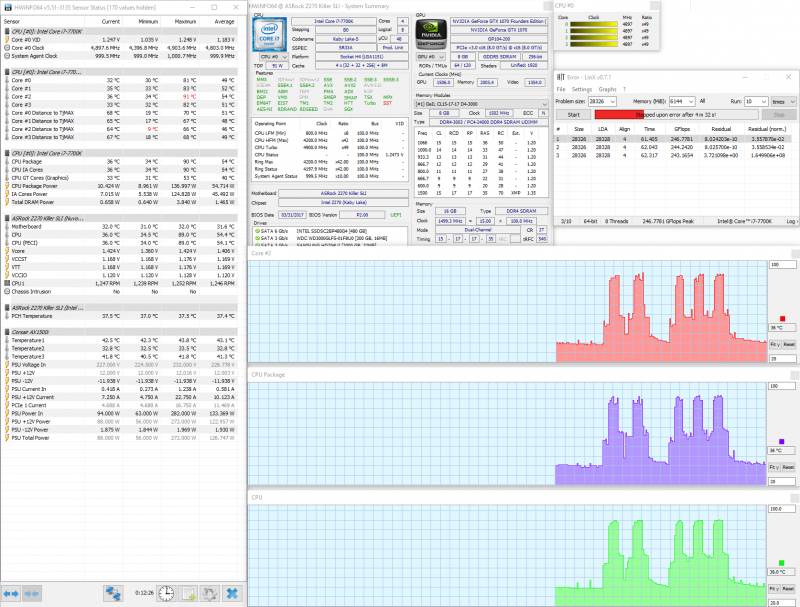Click the ASRock Z270 Killer SLI motherboard field

(x=343, y=193)
